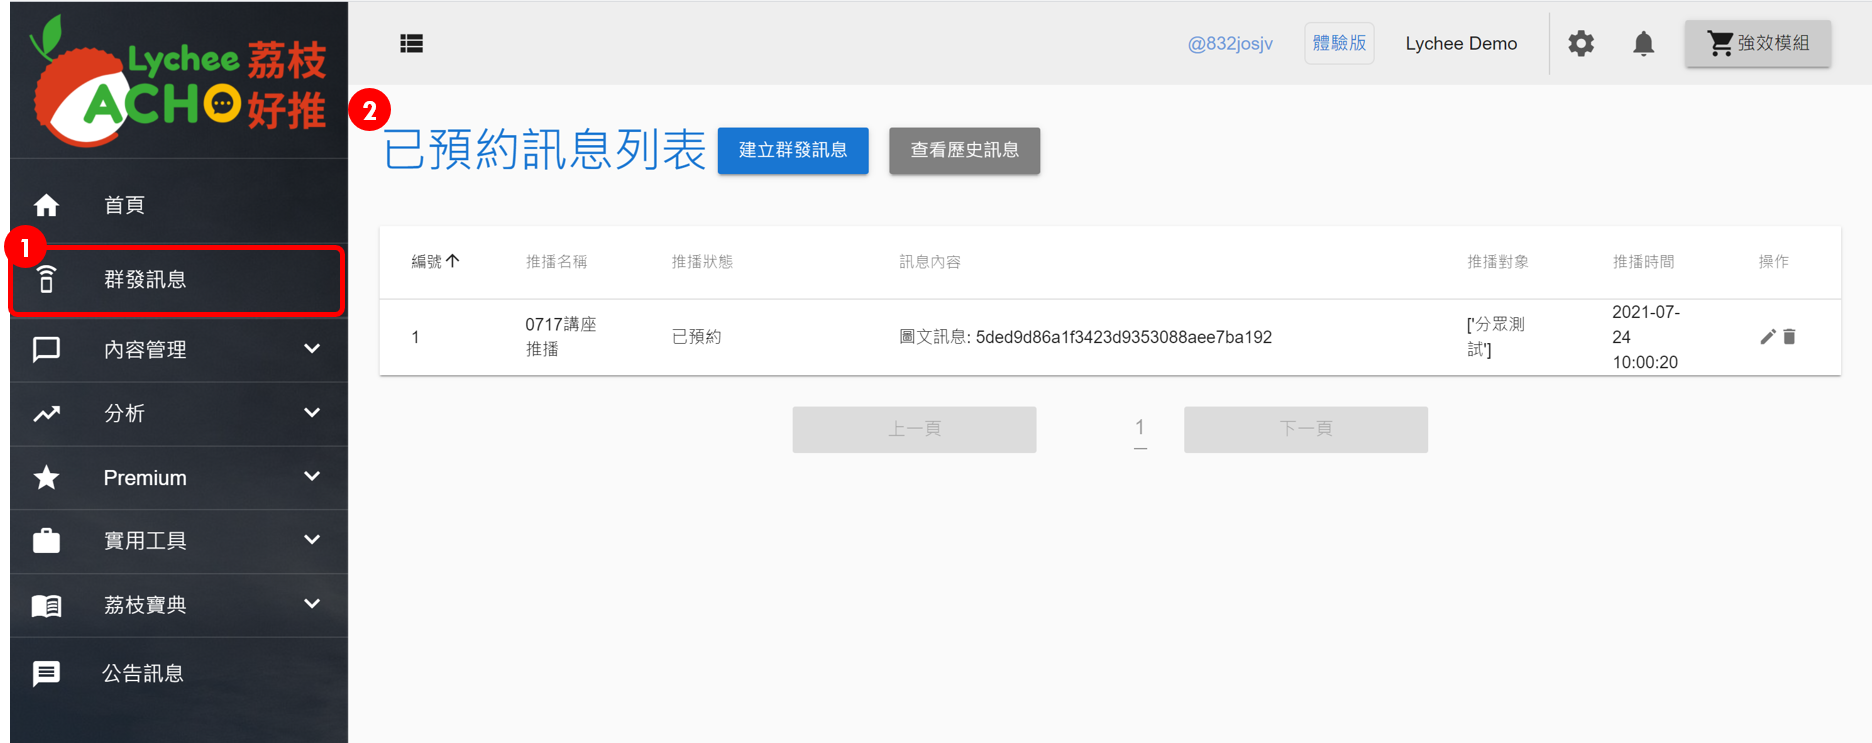Click the @832josjv account link
The height and width of the screenshot is (743, 1872).
click(1230, 43)
